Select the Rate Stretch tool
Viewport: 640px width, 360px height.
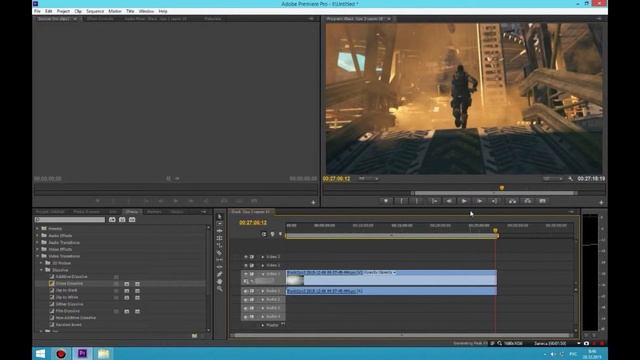pos(220,245)
